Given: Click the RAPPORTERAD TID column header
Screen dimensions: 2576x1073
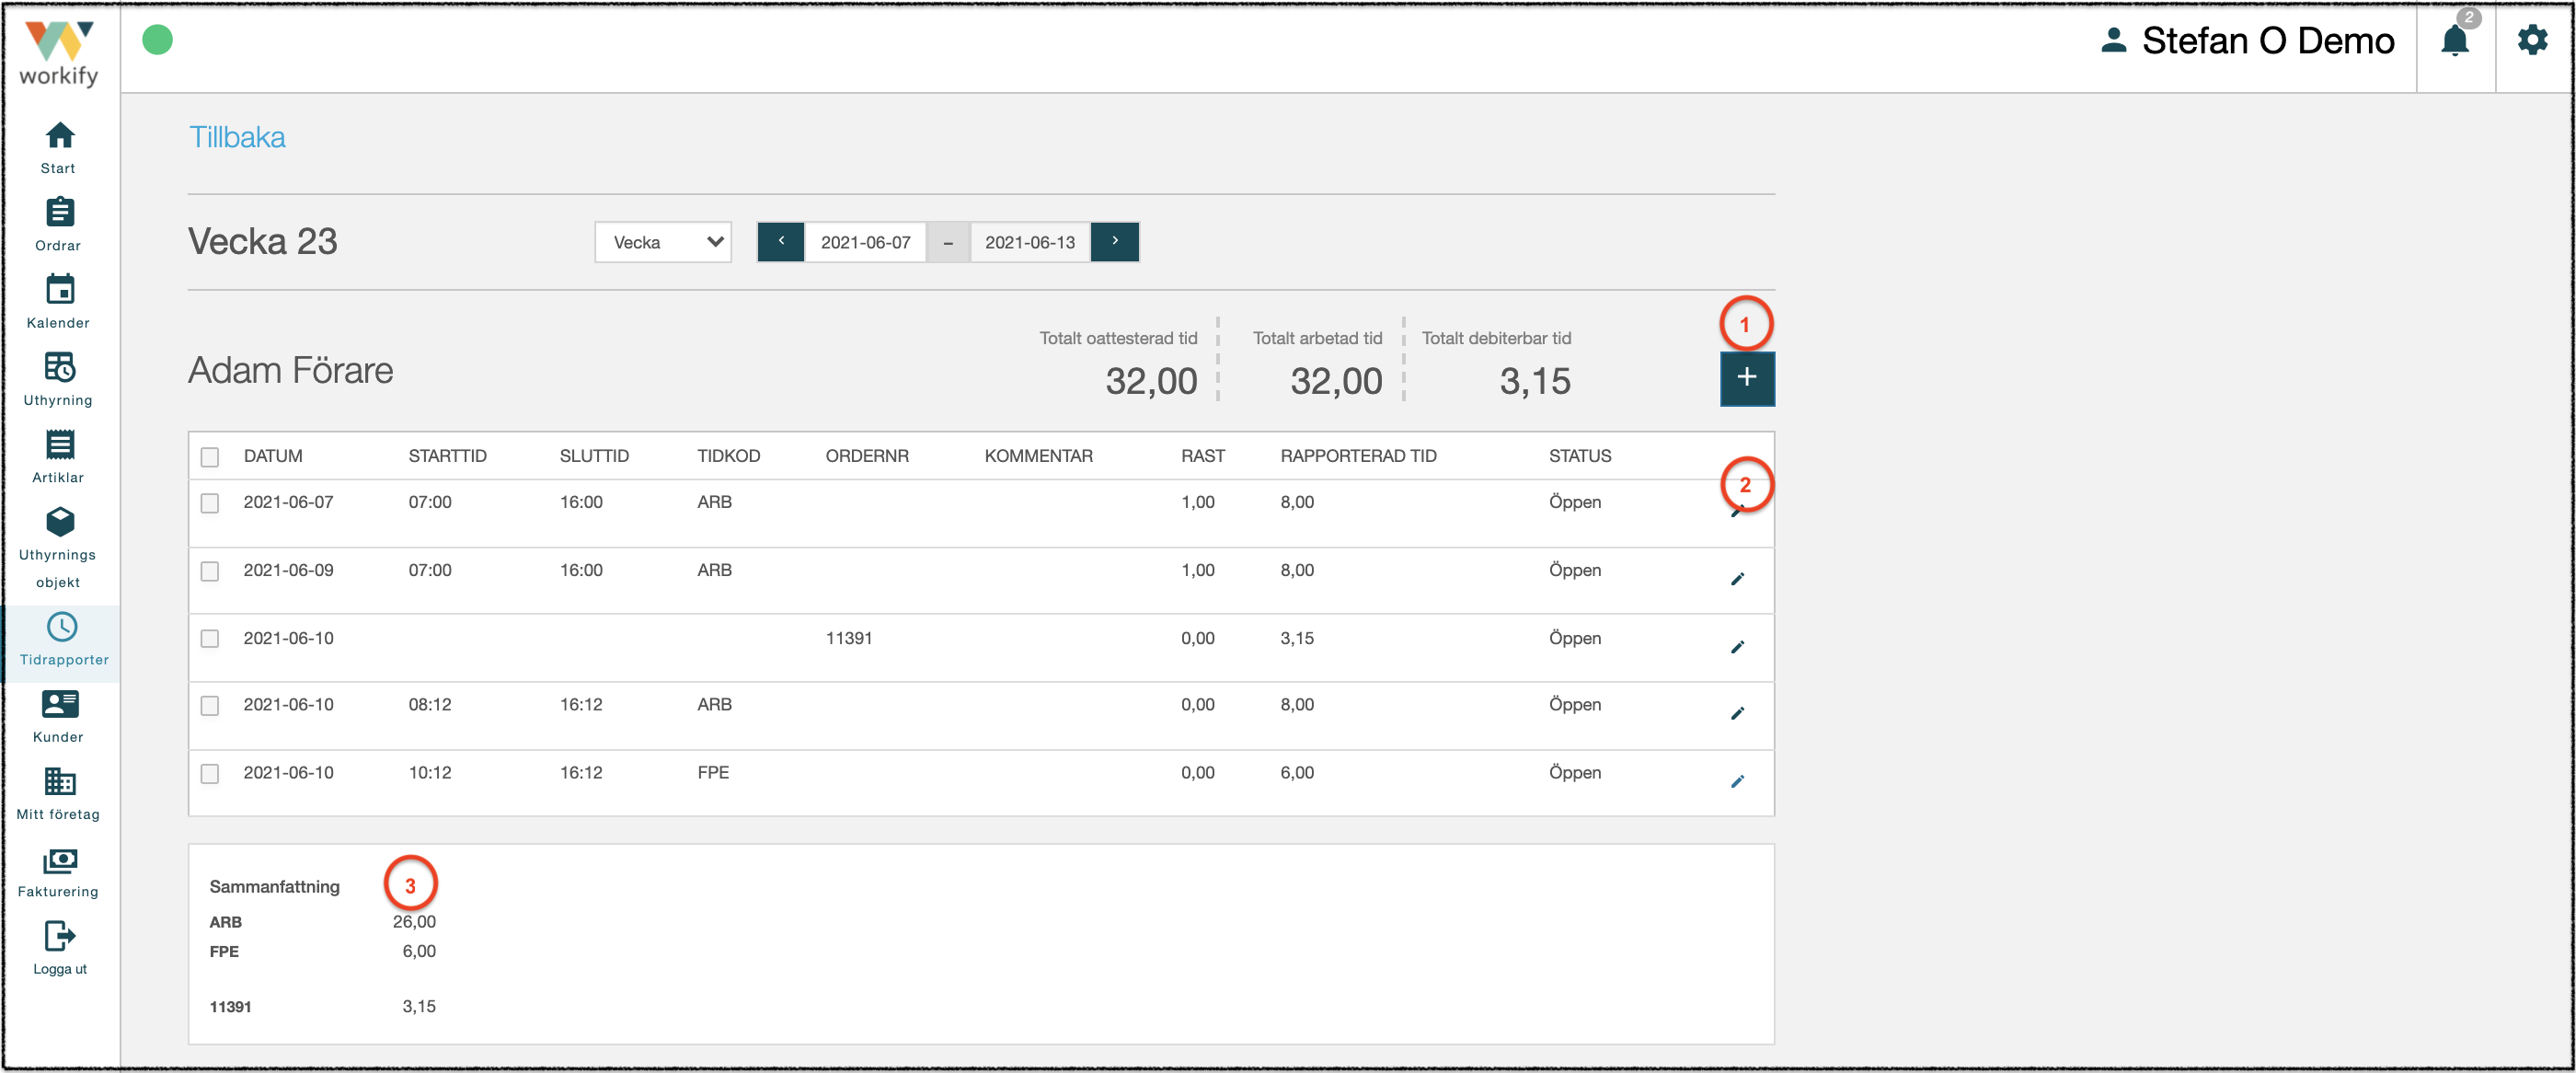Looking at the screenshot, I should pyautogui.click(x=1358, y=456).
